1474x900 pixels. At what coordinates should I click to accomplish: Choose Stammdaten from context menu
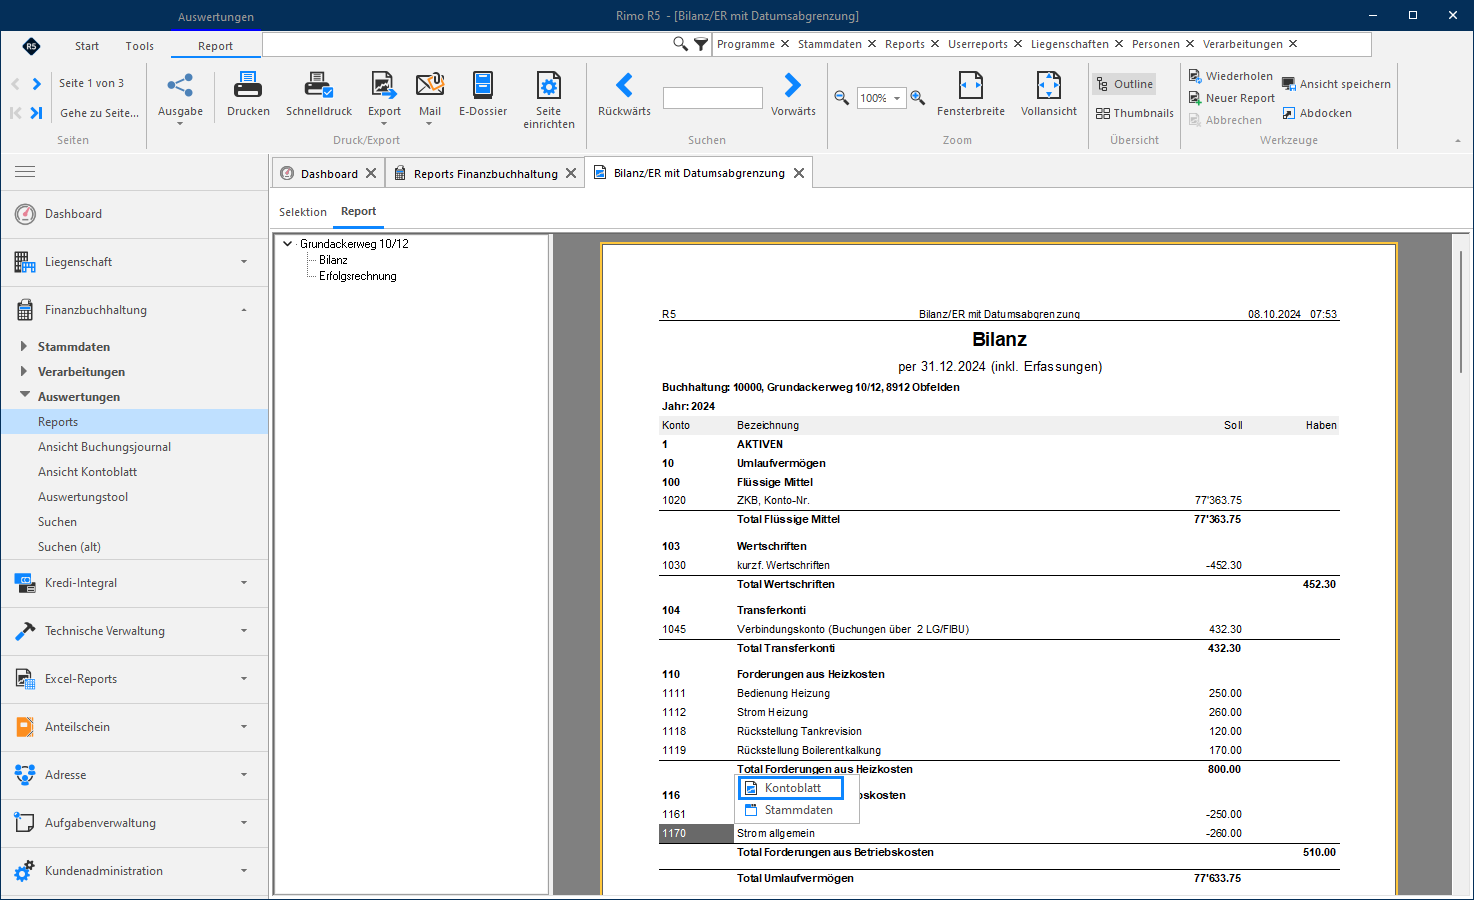point(797,810)
